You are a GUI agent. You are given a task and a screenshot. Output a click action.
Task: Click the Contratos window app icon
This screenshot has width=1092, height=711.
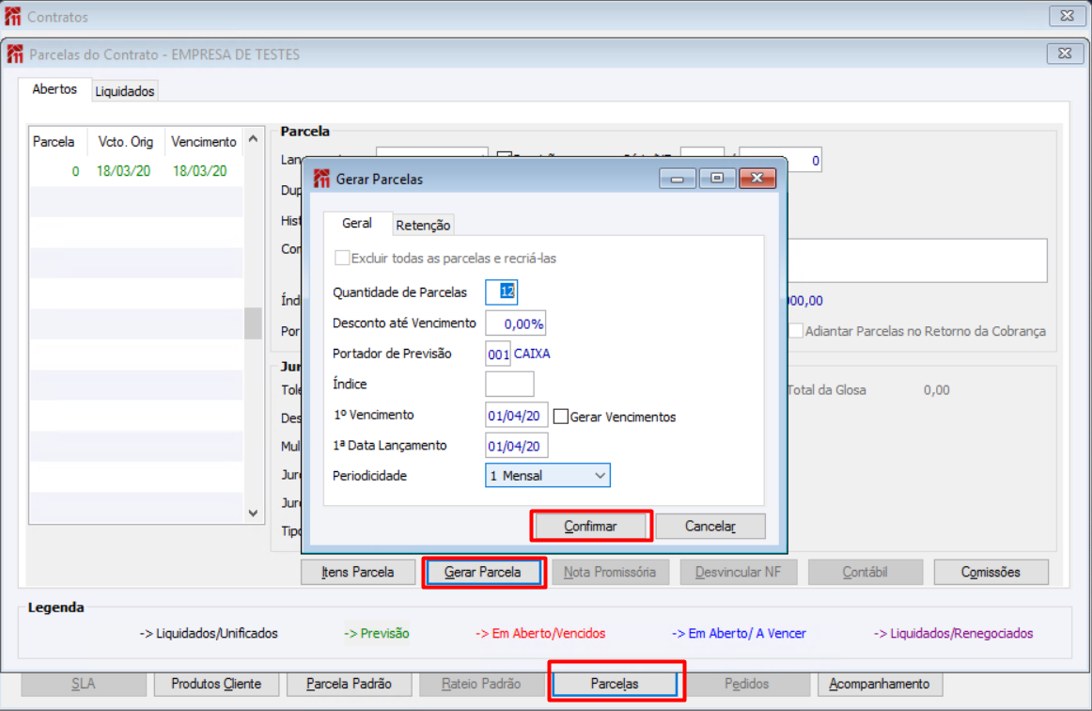point(13,16)
